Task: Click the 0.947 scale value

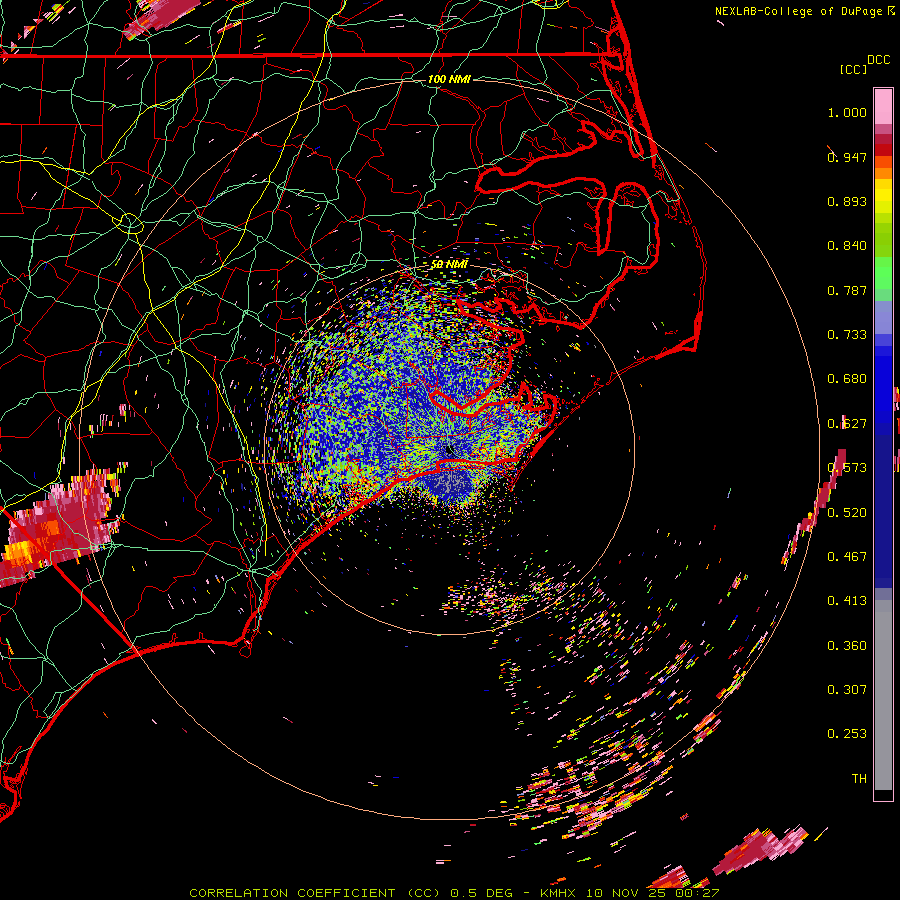Action: (x=847, y=157)
